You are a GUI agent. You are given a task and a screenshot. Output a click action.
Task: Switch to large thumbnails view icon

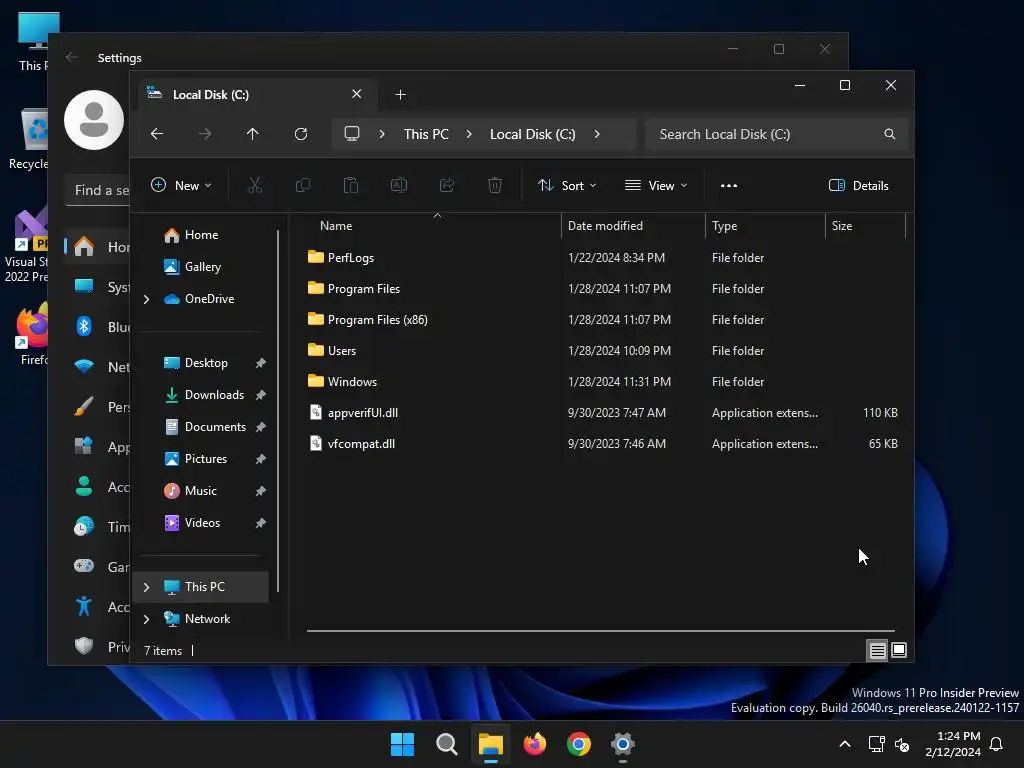(x=899, y=650)
